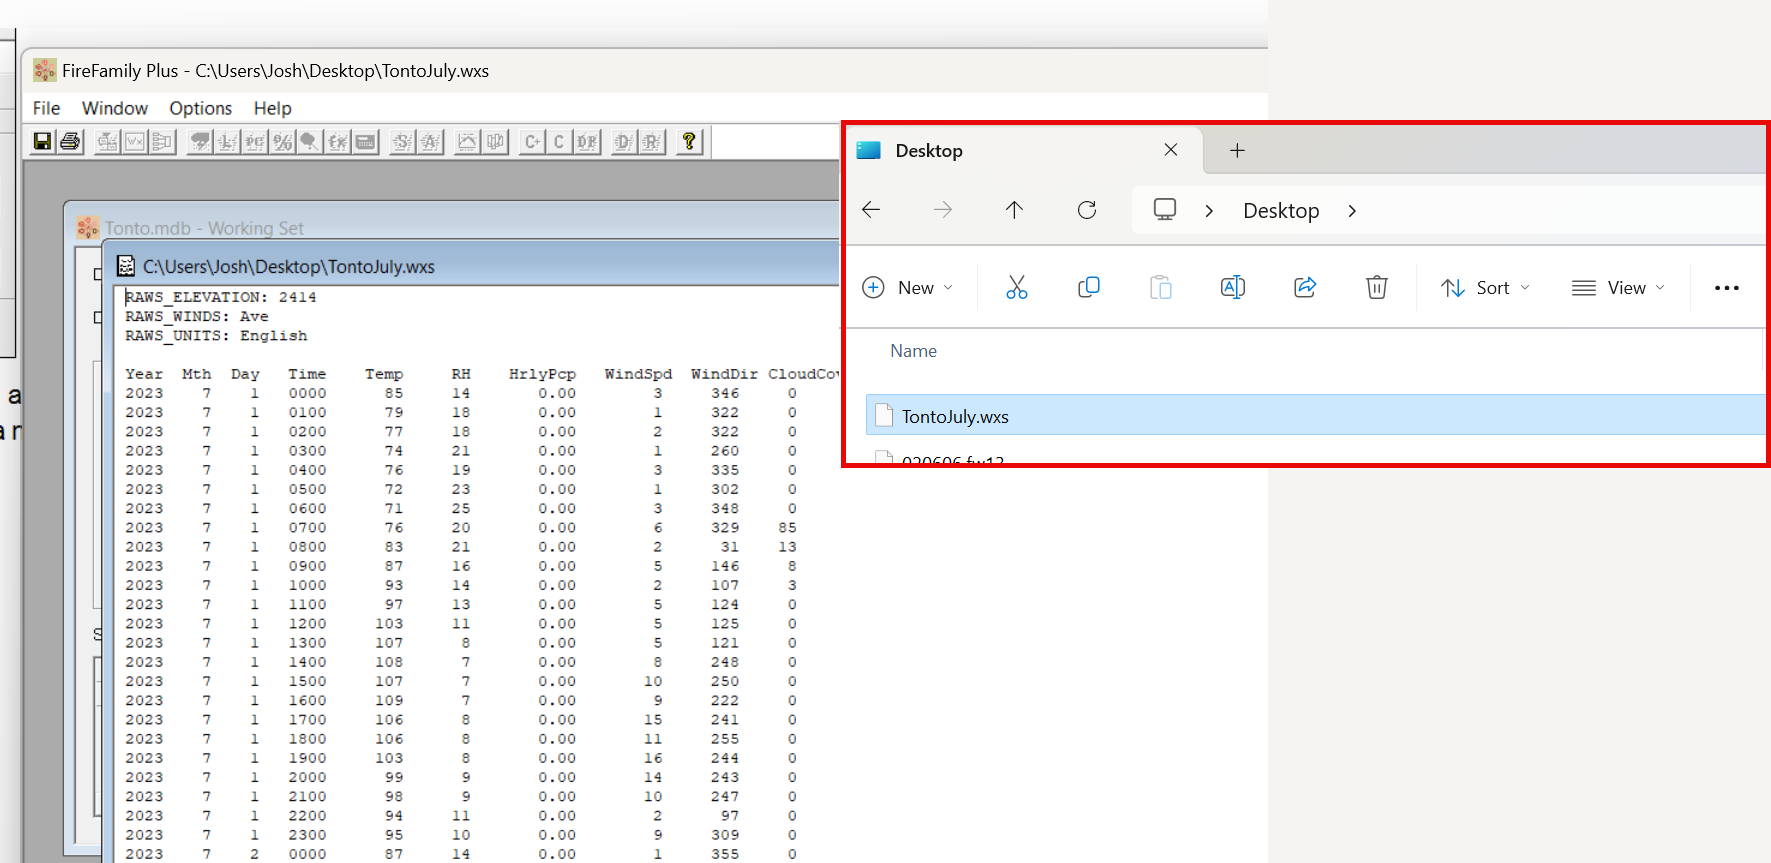Click the 'D' toolbar icon
The image size is (1771, 863).
(x=623, y=141)
